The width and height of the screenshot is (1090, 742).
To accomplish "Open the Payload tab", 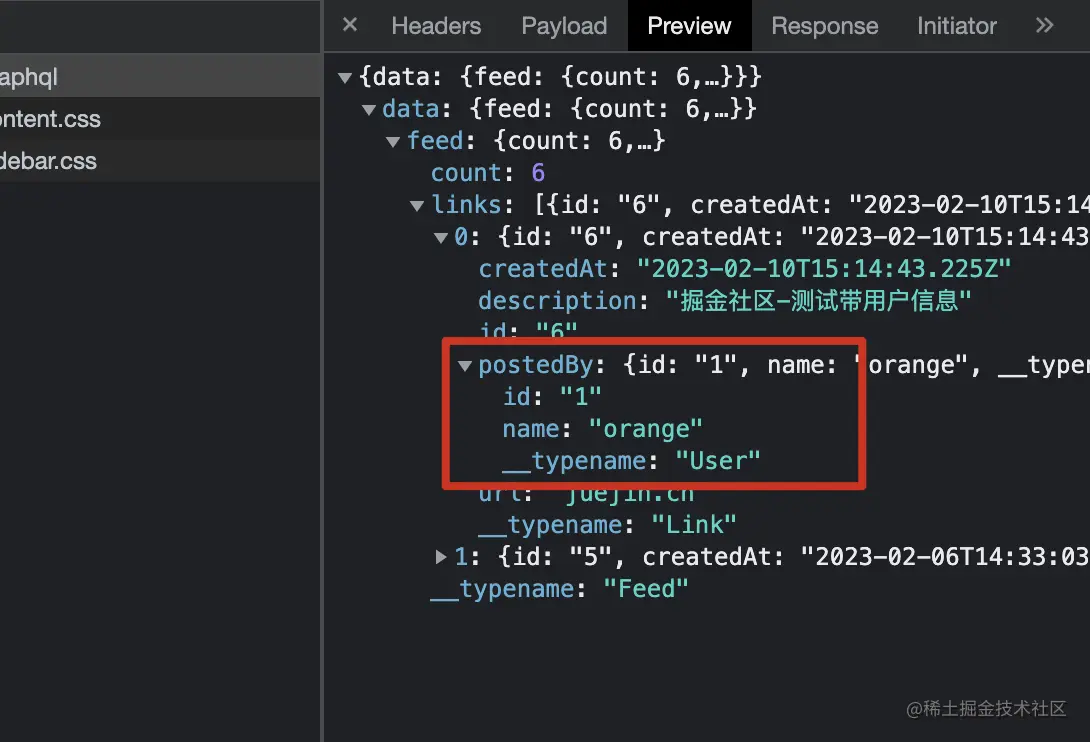I will [x=564, y=26].
